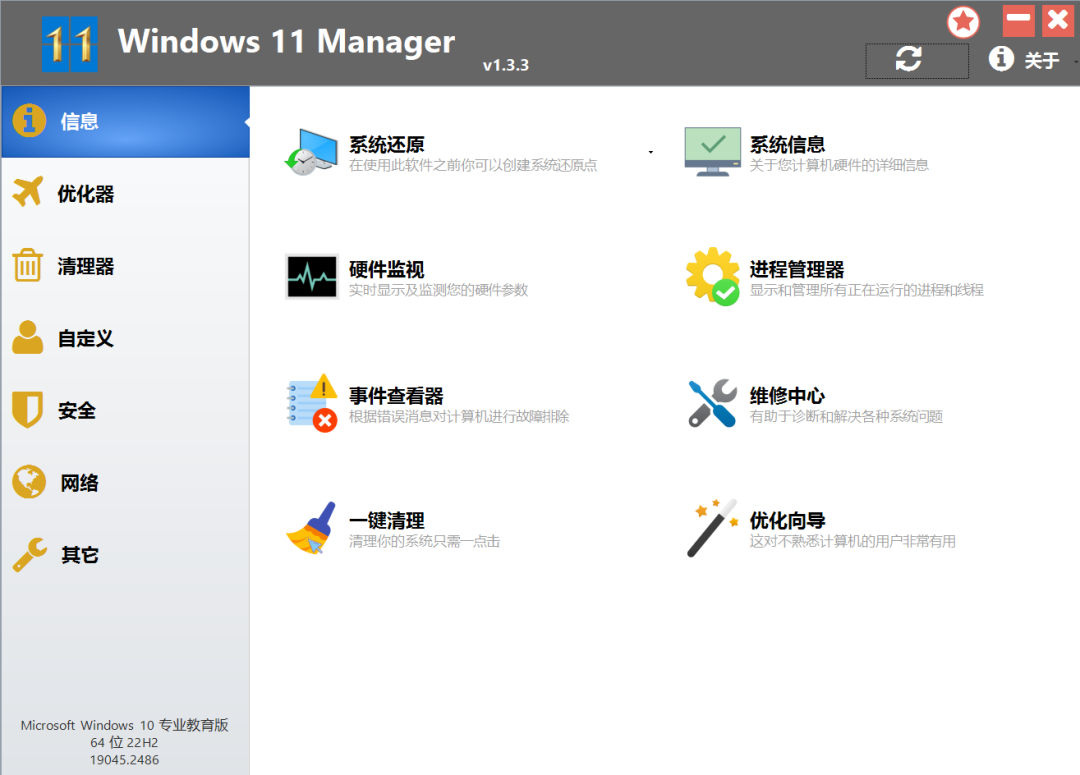Open the 维修中心 title link

tap(787, 395)
